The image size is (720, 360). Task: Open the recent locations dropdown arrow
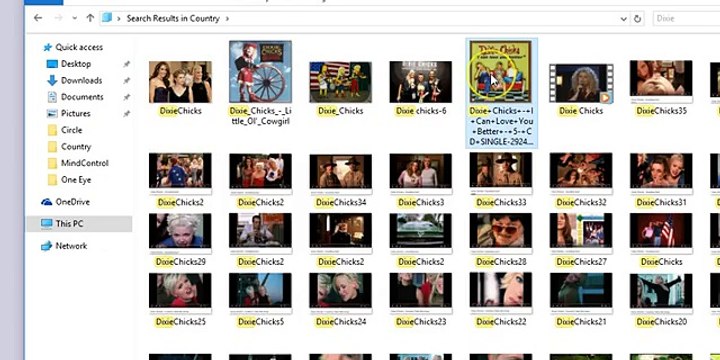[74, 18]
